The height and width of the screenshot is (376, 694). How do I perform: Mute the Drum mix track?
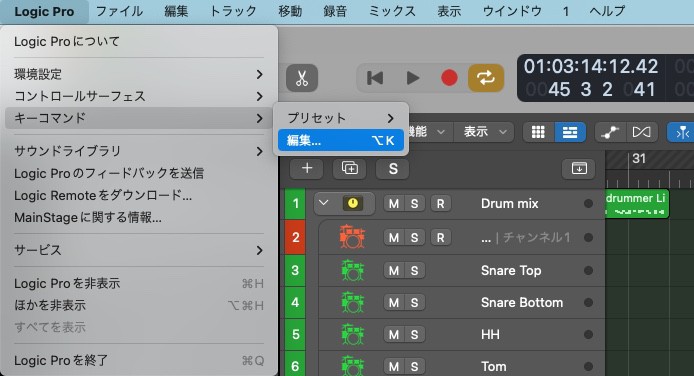coord(393,203)
